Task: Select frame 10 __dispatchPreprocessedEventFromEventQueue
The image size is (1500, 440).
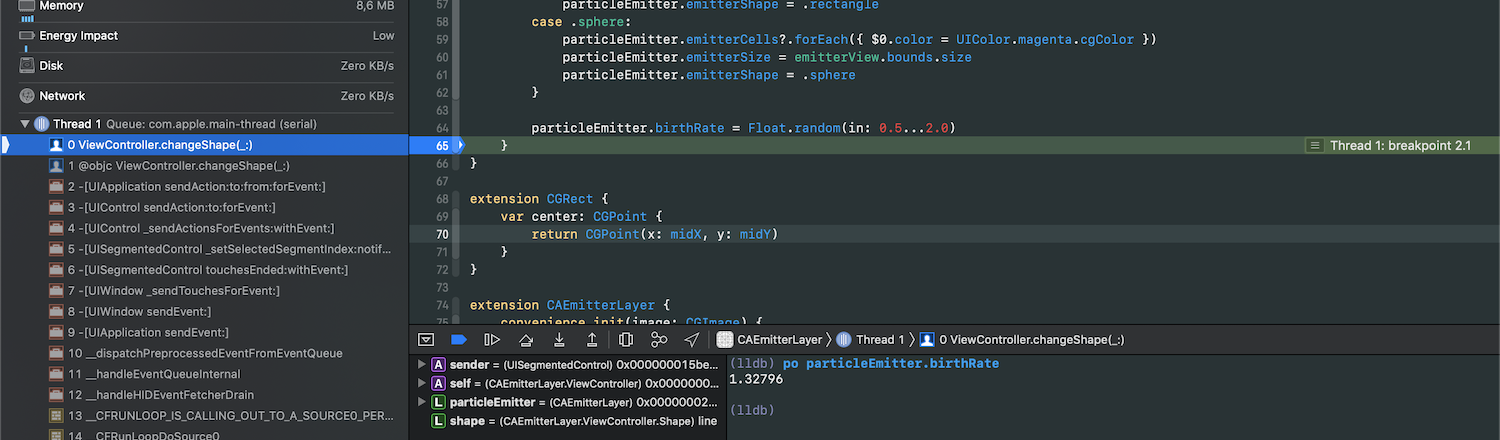Action: click(204, 353)
